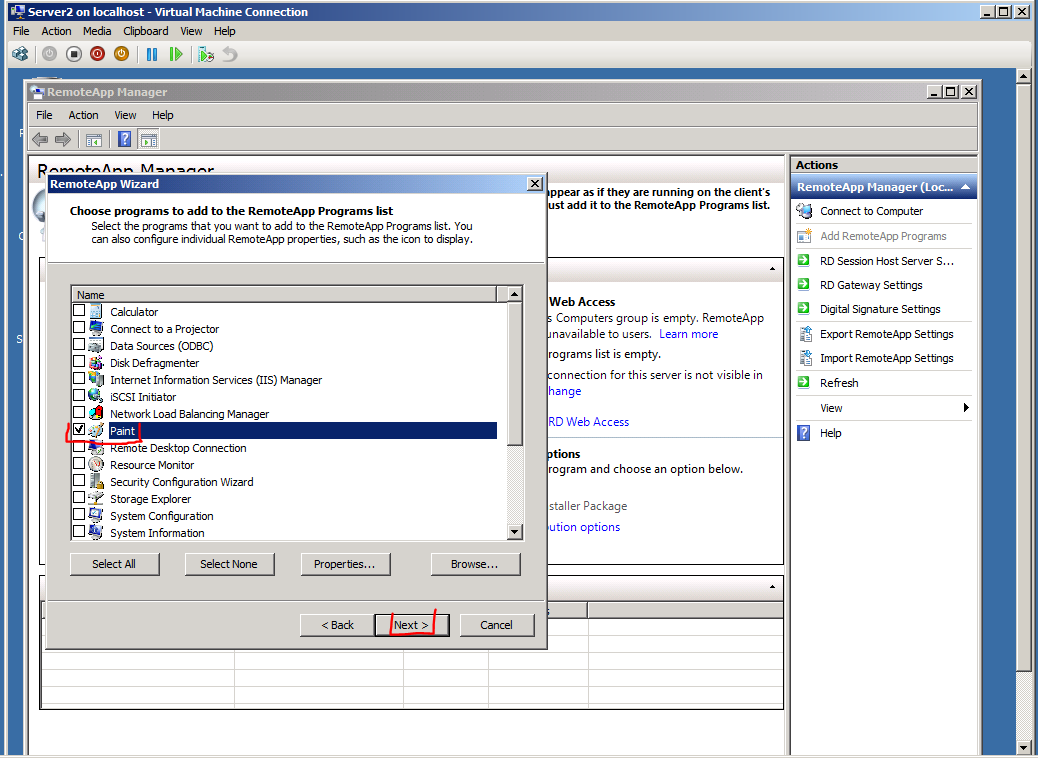Click the Select None button

pos(228,564)
